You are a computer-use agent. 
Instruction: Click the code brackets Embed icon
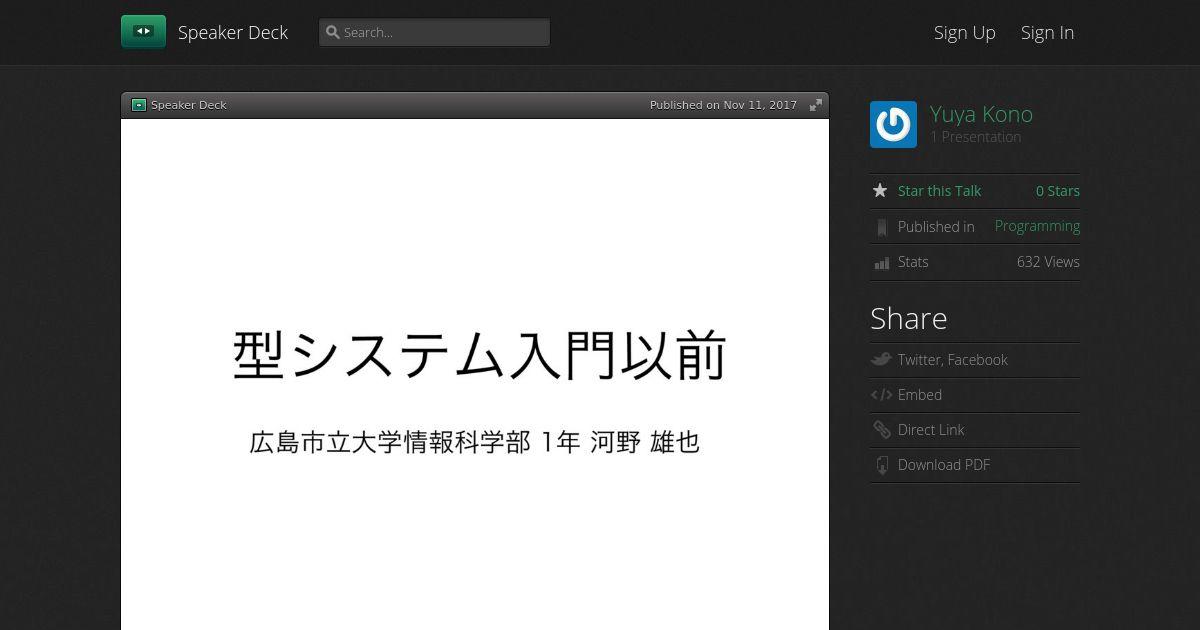881,395
